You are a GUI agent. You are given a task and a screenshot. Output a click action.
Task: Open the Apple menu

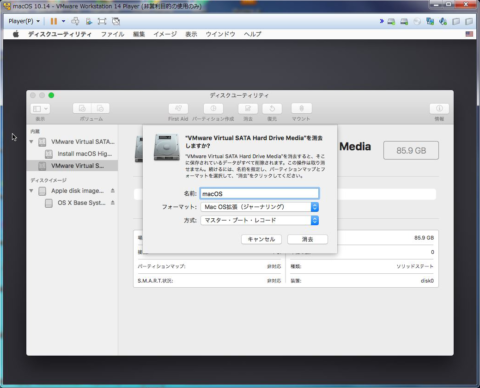[16, 34]
